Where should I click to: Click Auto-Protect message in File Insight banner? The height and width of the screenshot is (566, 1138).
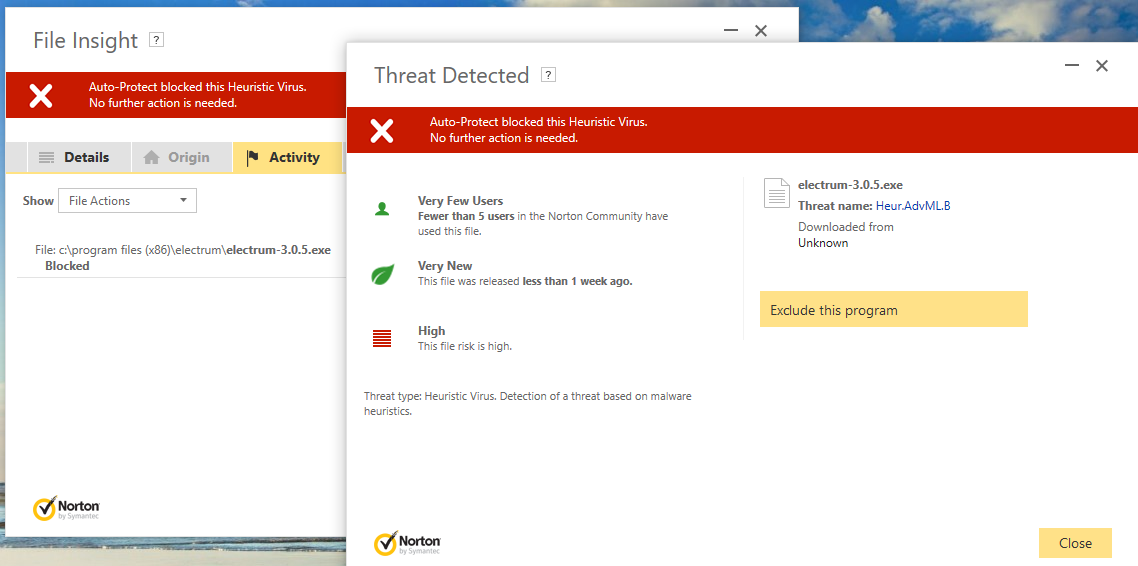pyautogui.click(x=197, y=95)
